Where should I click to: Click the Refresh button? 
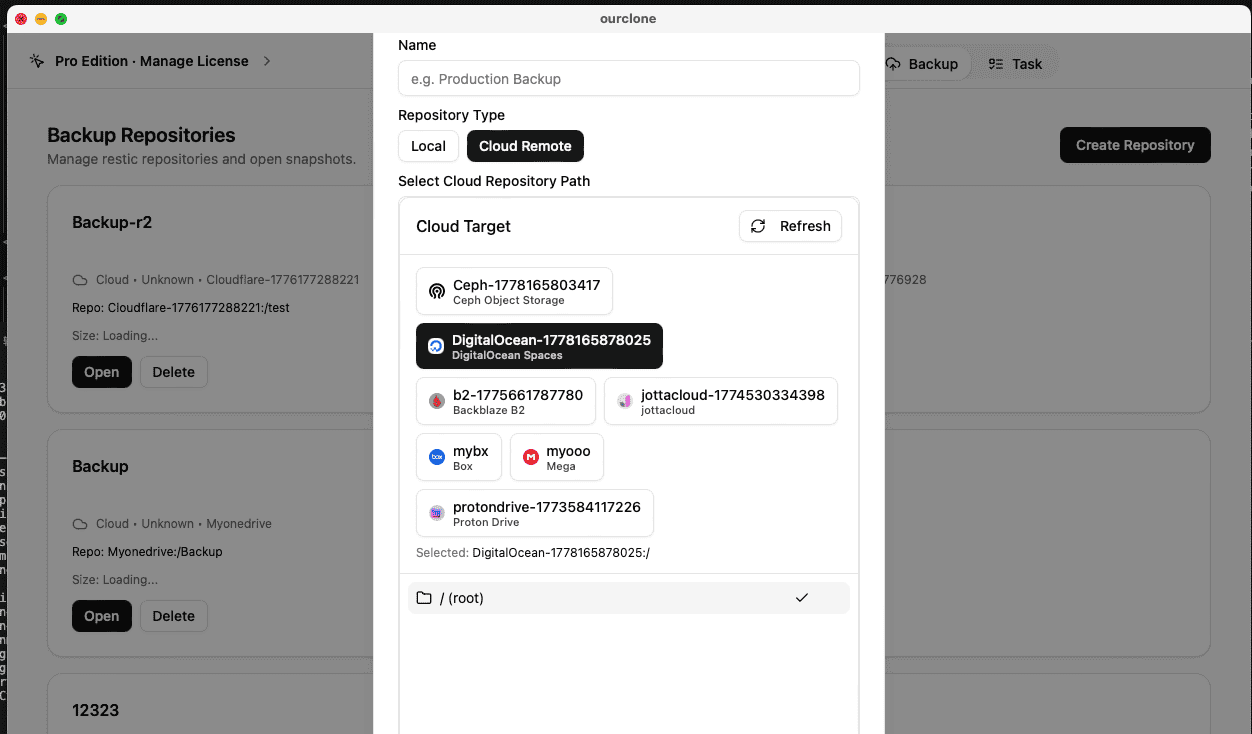(x=790, y=226)
